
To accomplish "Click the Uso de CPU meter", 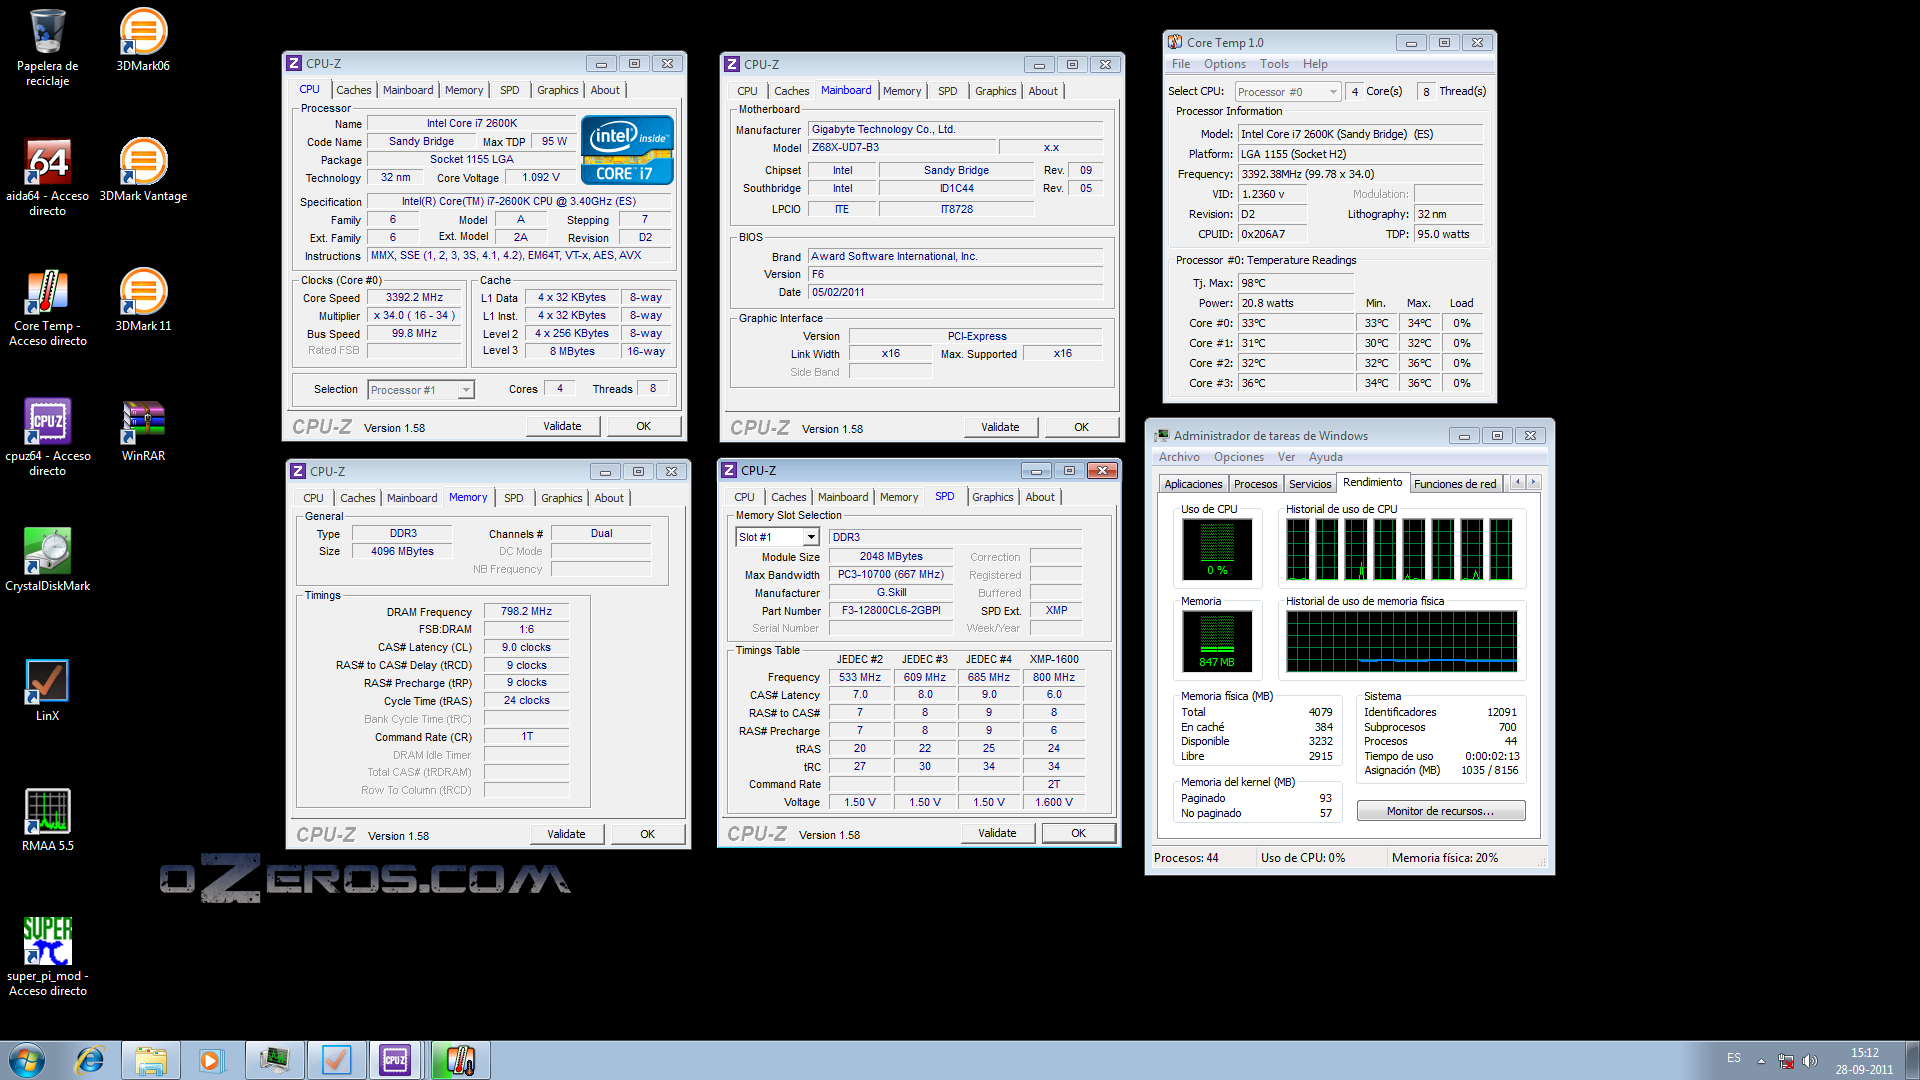I will coord(1217,549).
